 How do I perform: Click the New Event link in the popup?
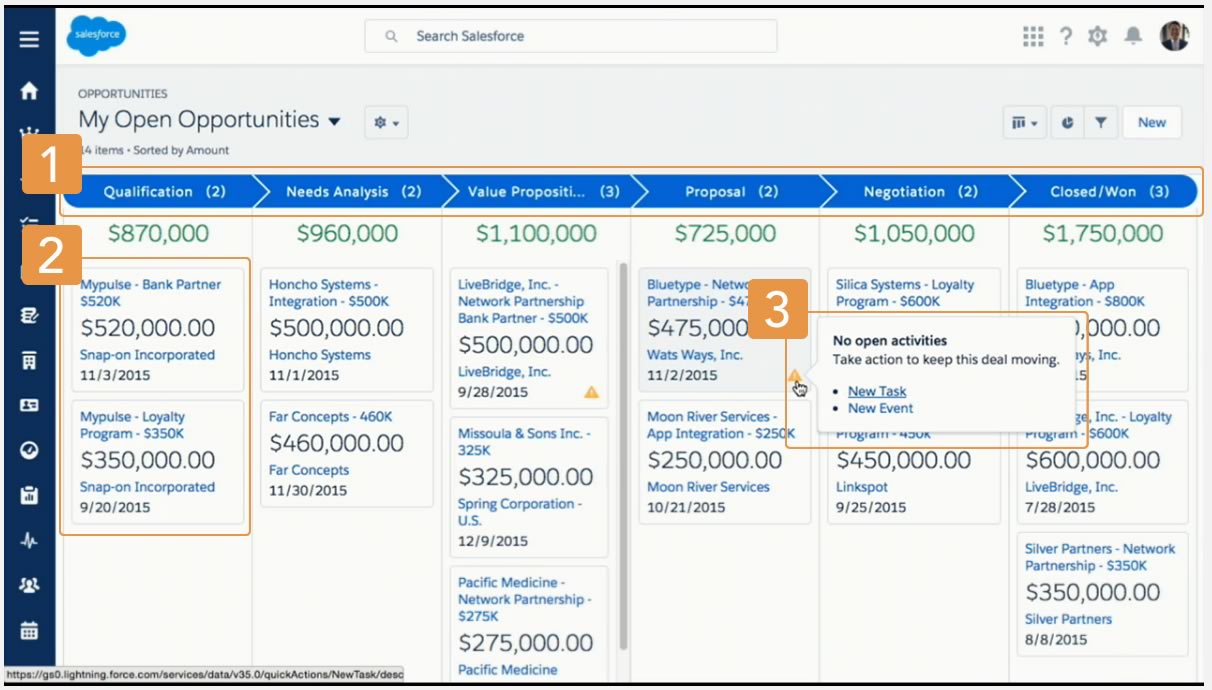point(880,408)
